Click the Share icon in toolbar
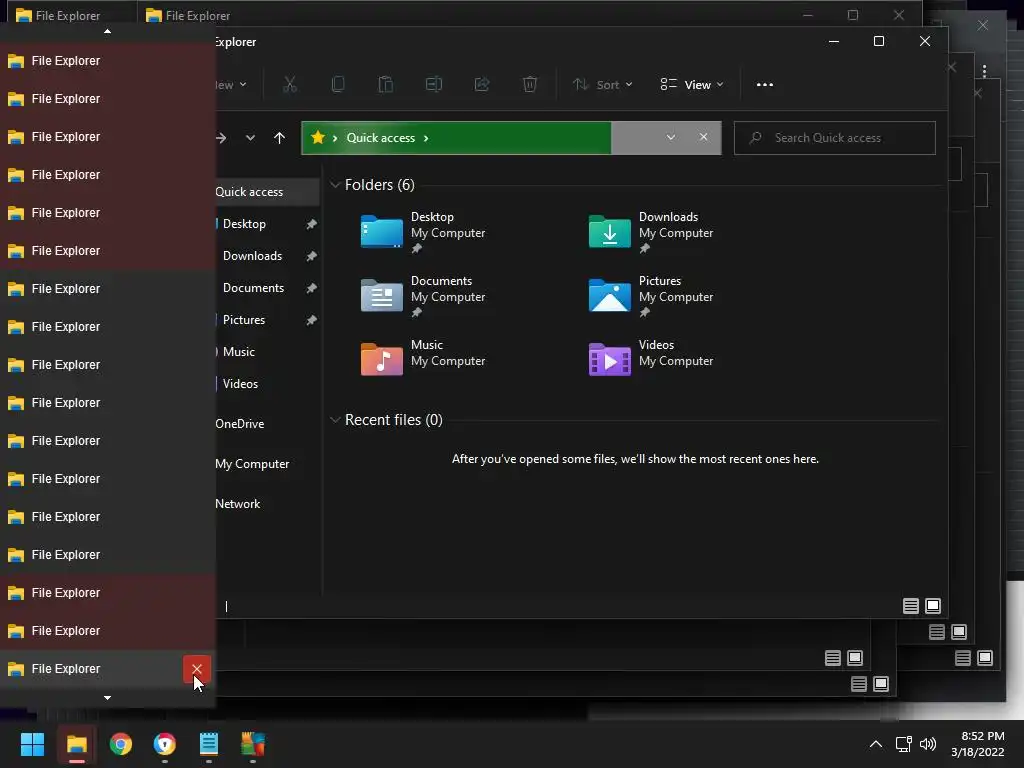The height and width of the screenshot is (768, 1024). pyautogui.click(x=482, y=84)
